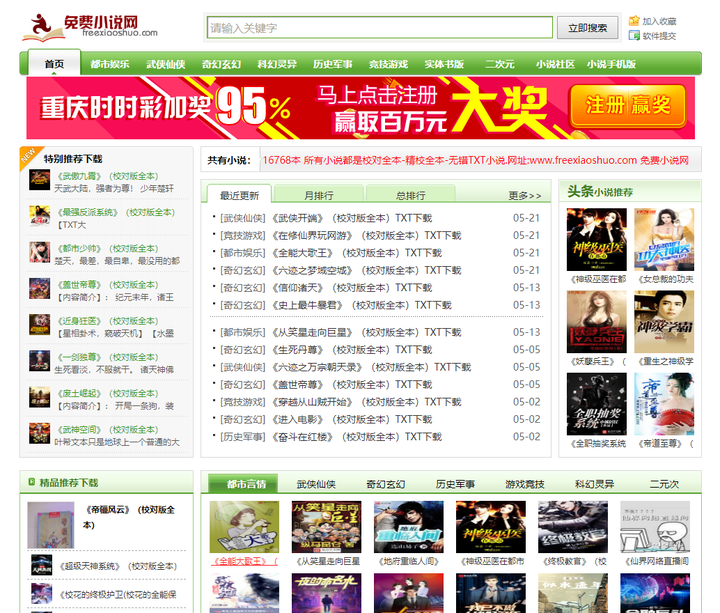Click the 更多>> link
This screenshot has height=613, width=720.
tap(524, 196)
